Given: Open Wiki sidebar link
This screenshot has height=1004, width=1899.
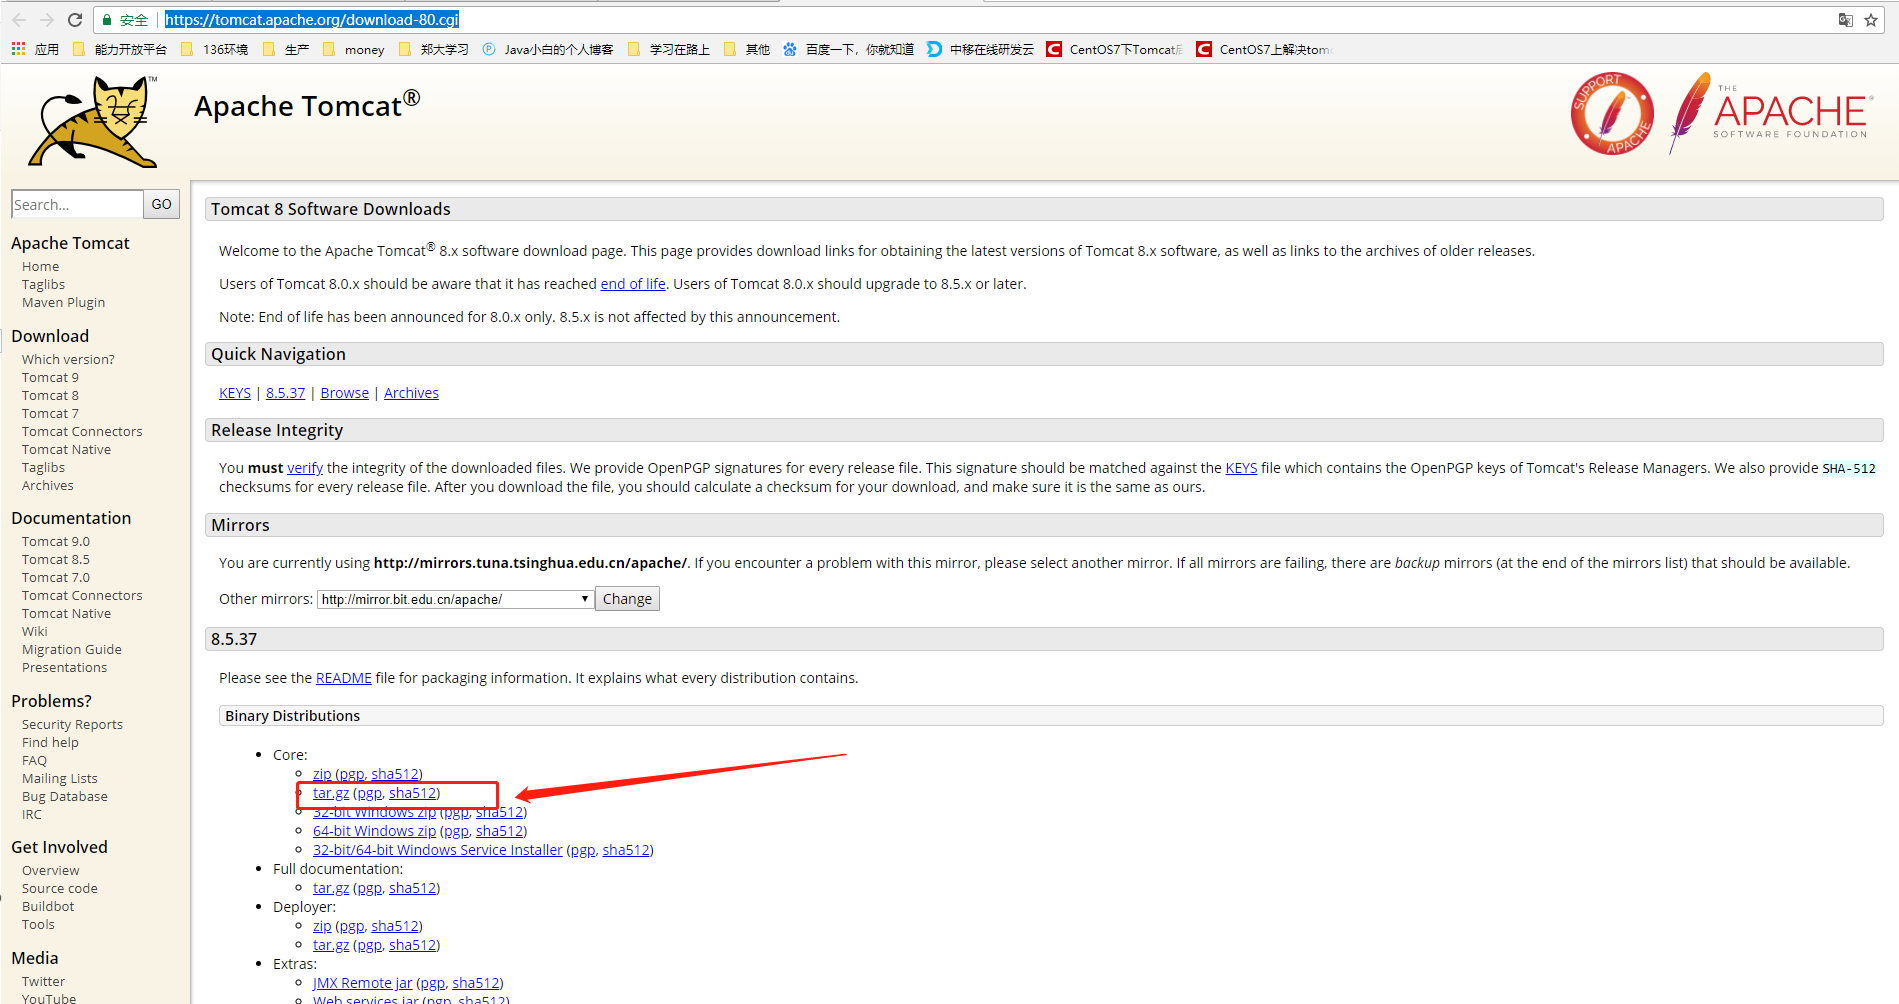Looking at the screenshot, I should [35, 631].
